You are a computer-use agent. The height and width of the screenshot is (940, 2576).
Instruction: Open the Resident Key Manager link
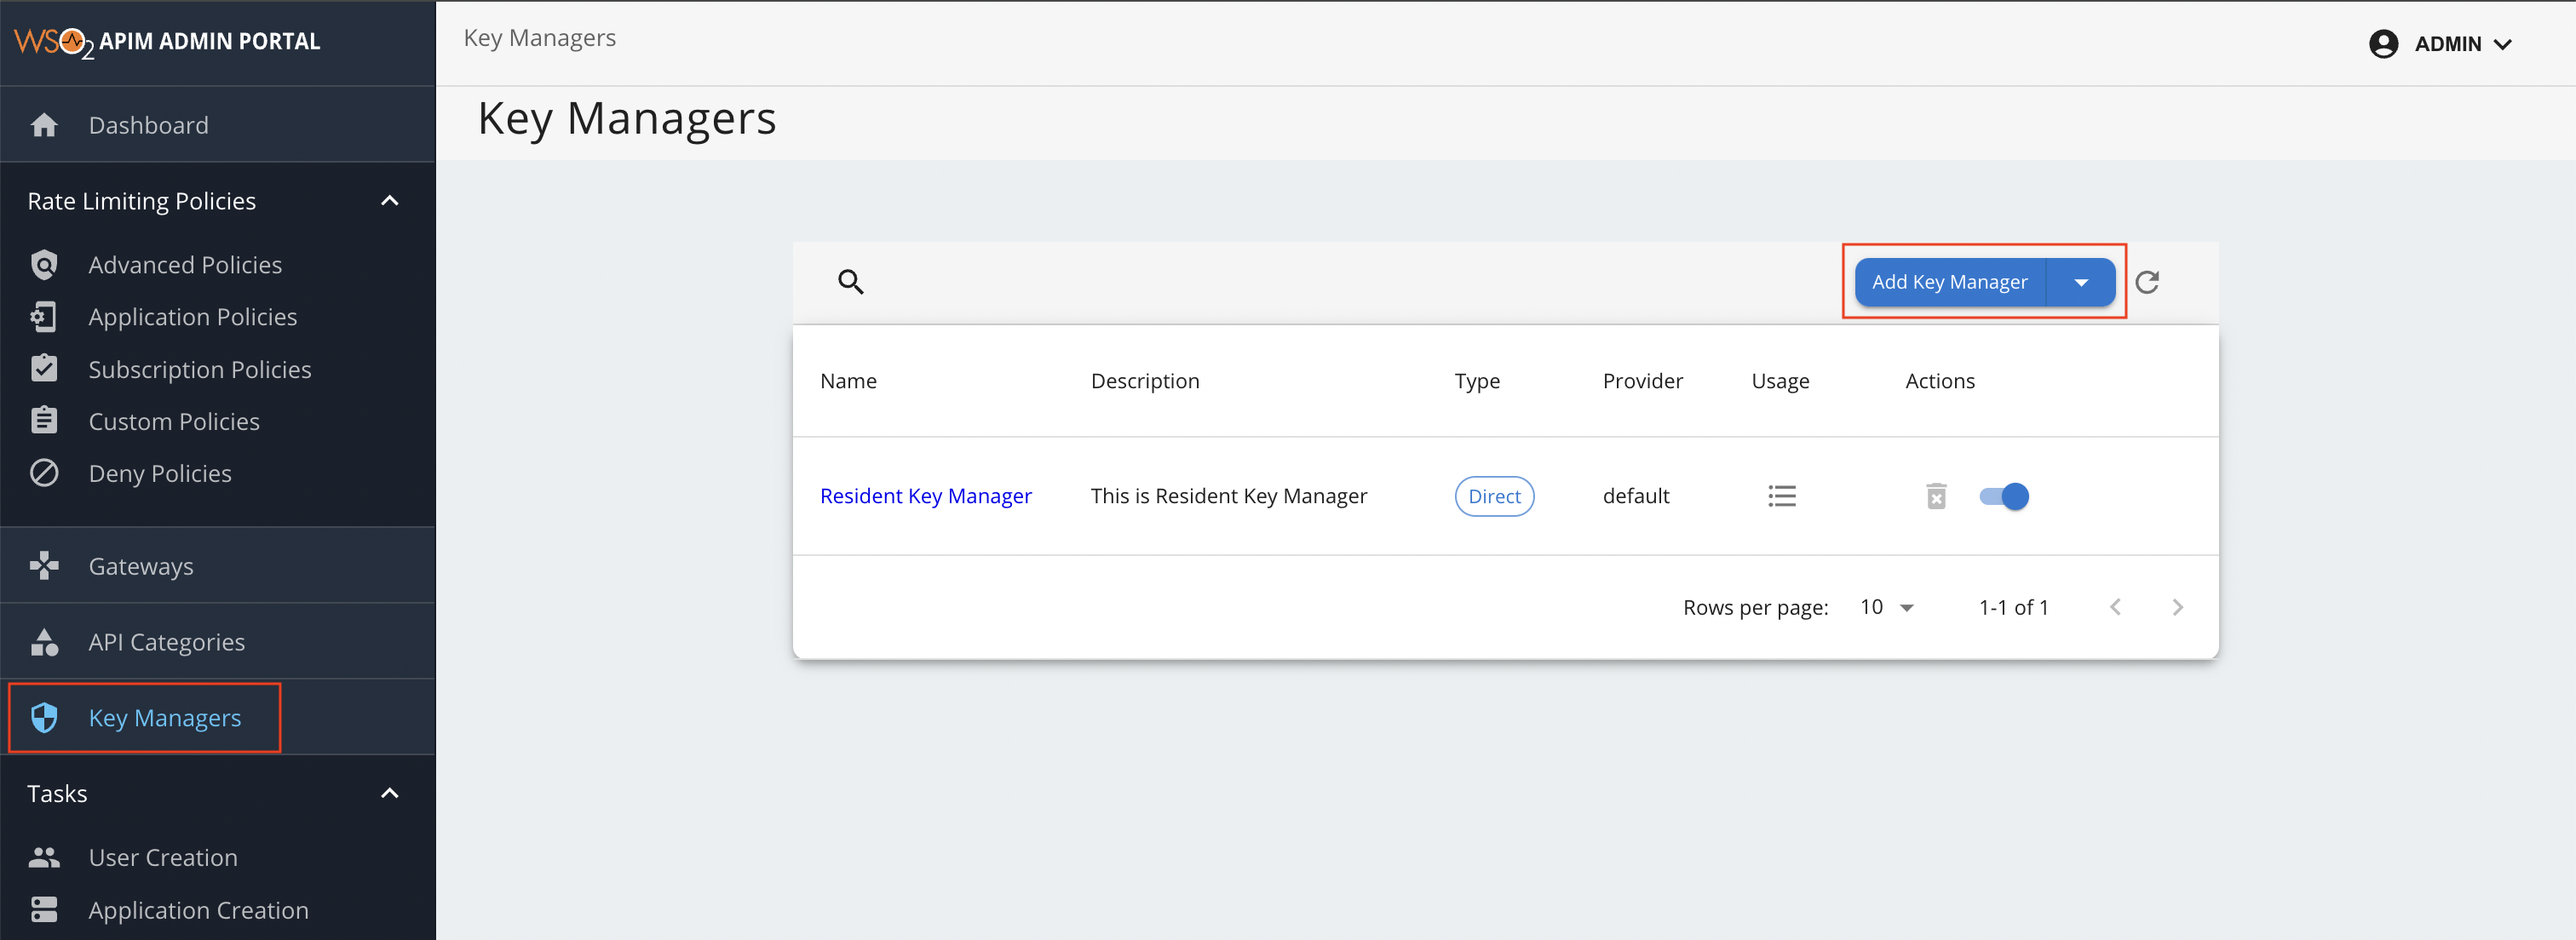coord(925,495)
